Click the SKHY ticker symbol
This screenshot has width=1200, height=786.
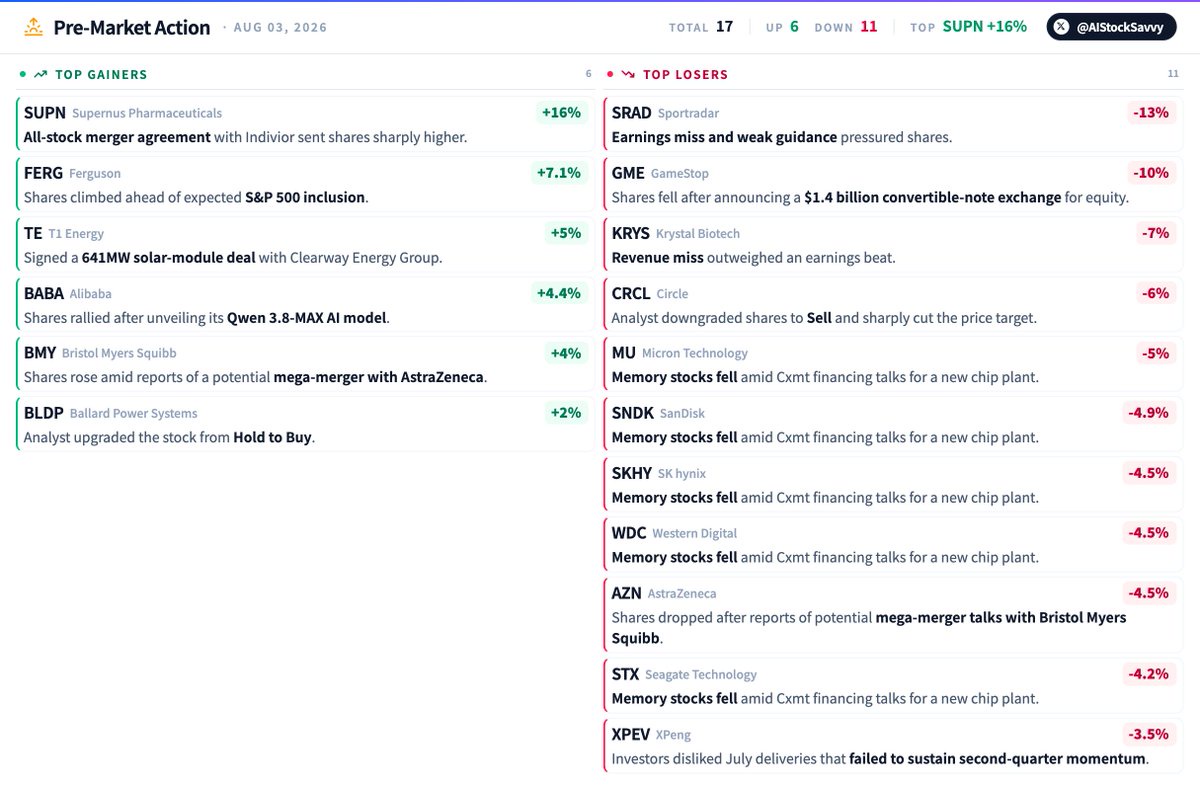pyautogui.click(x=632, y=473)
